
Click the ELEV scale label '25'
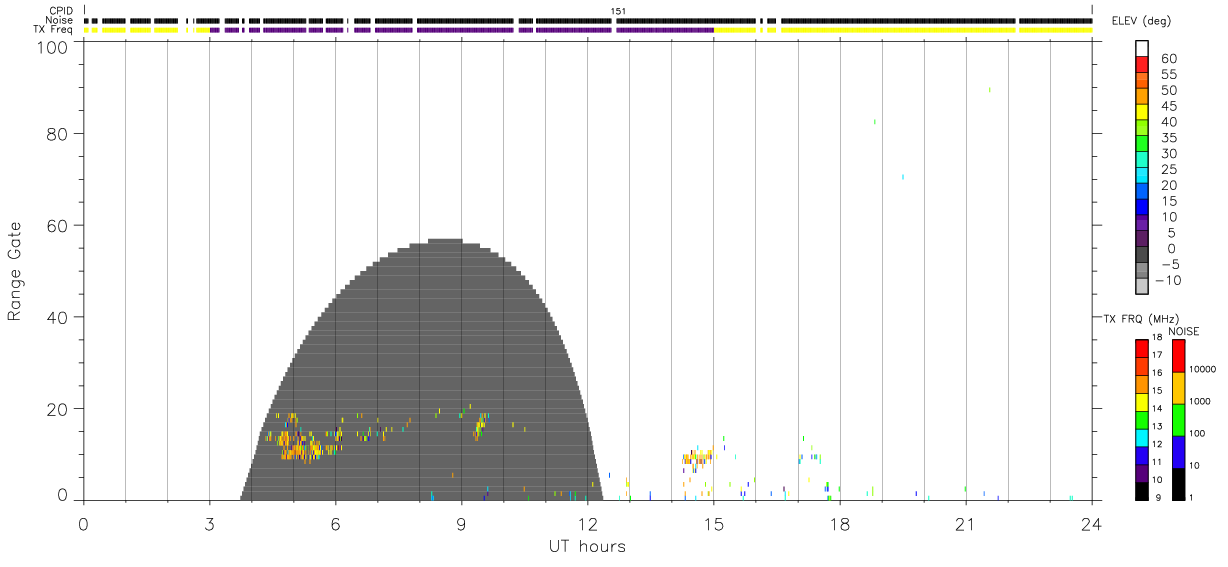(1169, 170)
